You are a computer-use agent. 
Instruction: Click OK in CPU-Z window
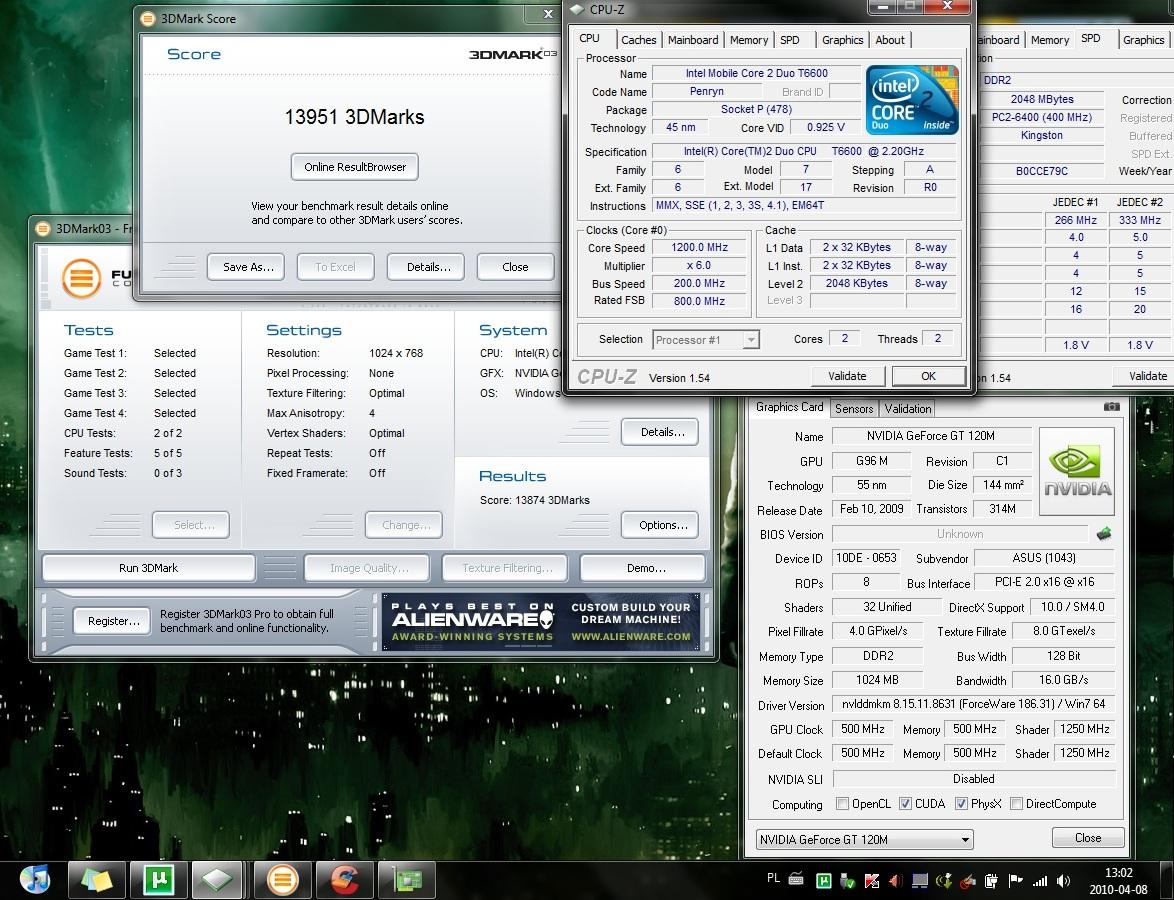[x=928, y=376]
